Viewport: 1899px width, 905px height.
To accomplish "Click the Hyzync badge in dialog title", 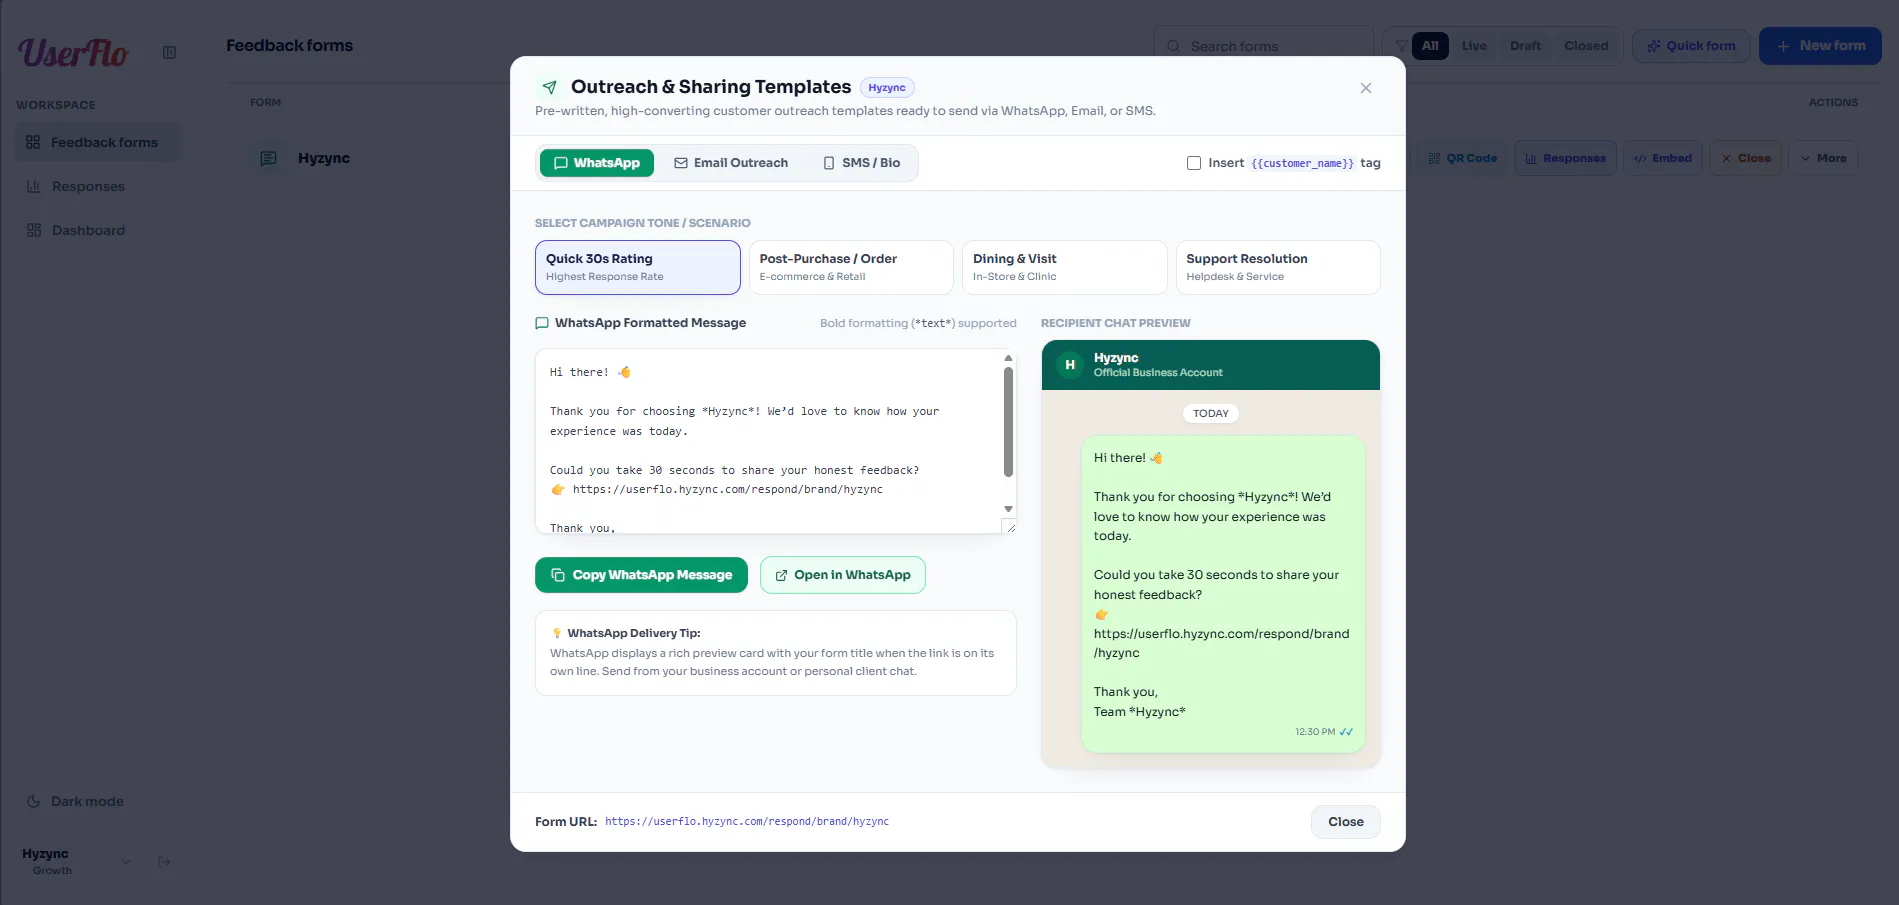I will point(887,88).
